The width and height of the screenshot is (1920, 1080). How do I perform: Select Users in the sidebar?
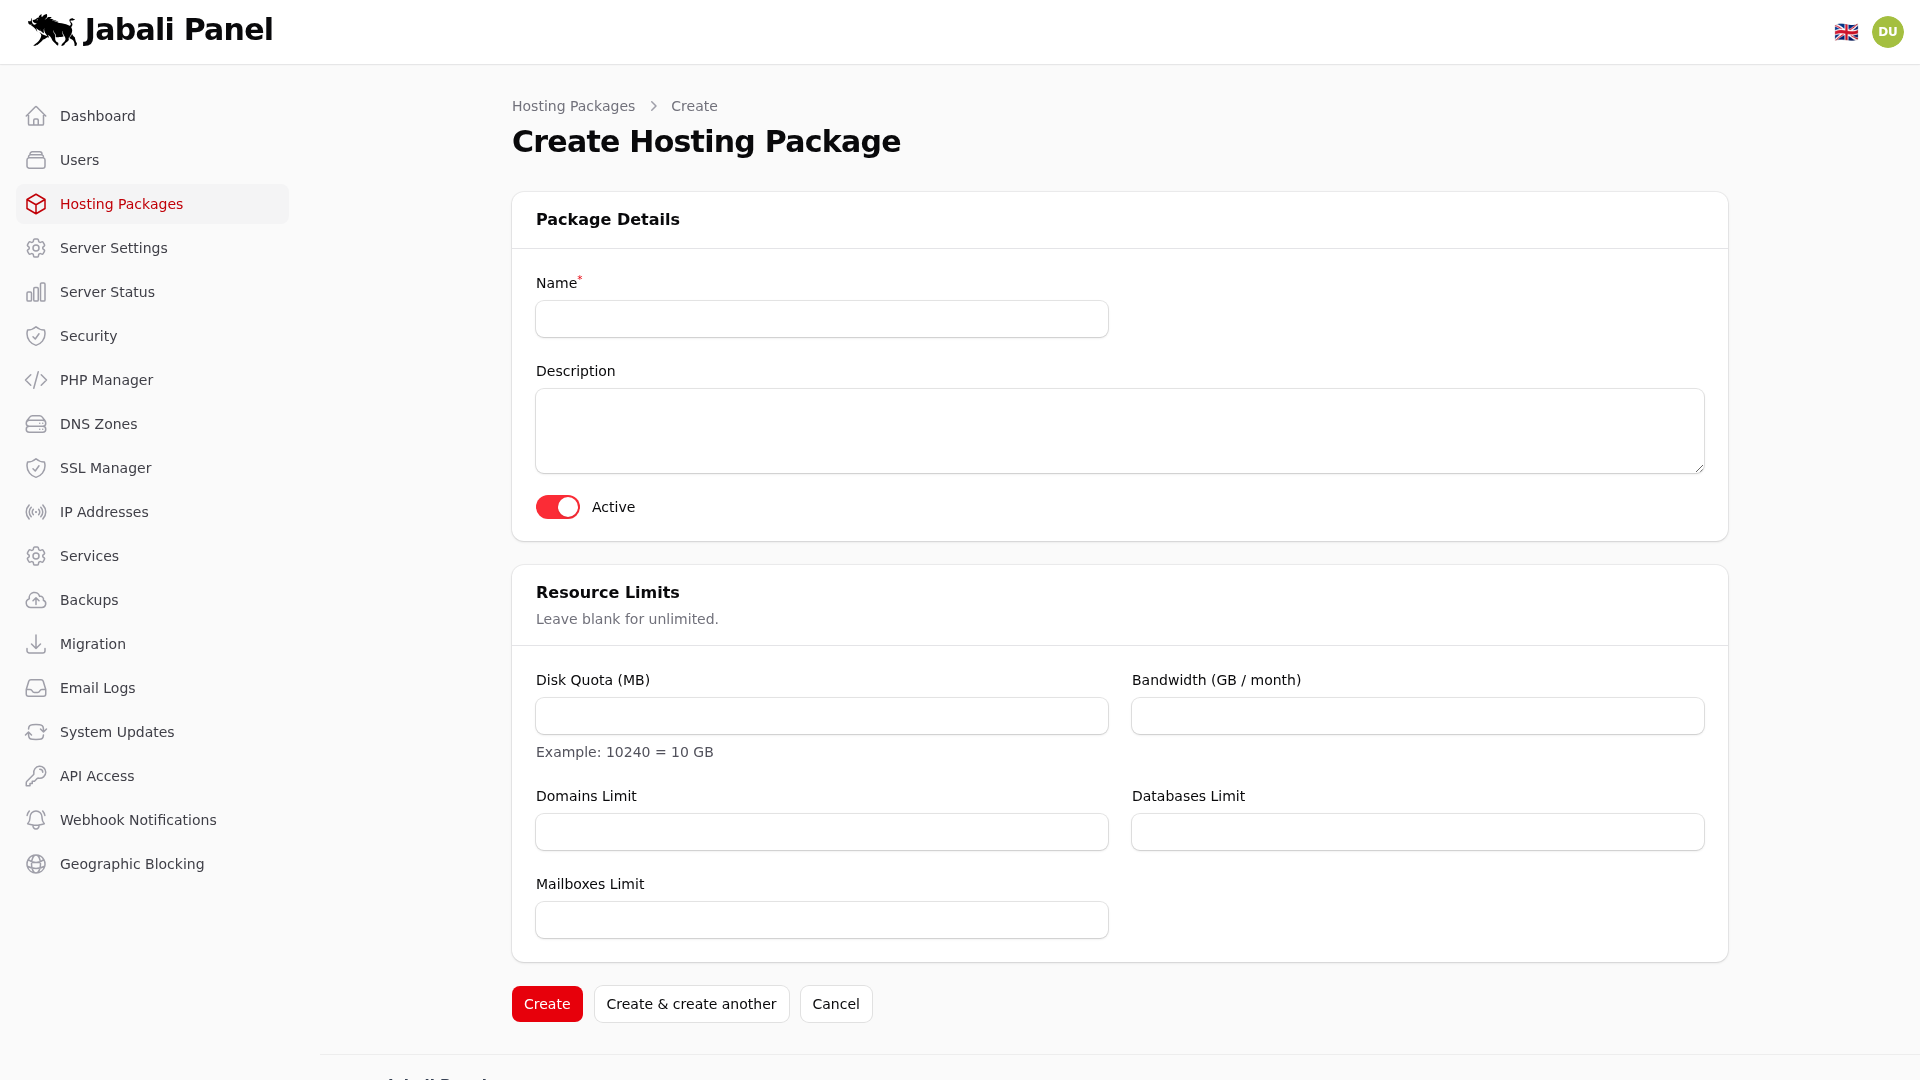(79, 159)
